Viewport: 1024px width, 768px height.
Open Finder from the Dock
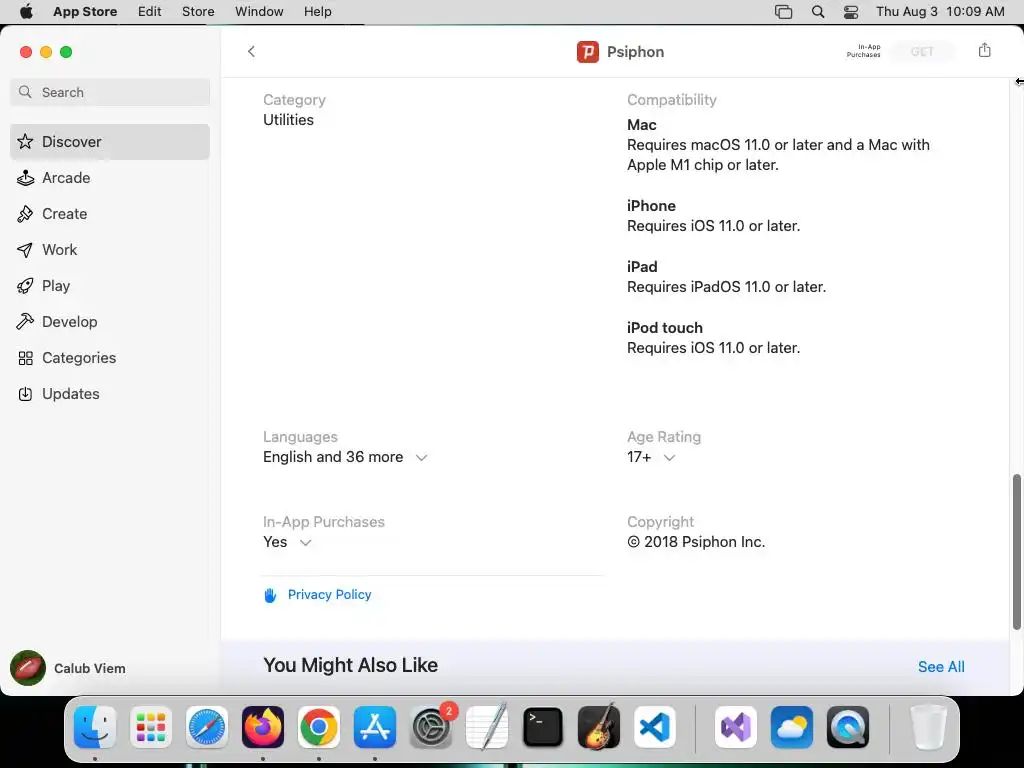point(95,727)
